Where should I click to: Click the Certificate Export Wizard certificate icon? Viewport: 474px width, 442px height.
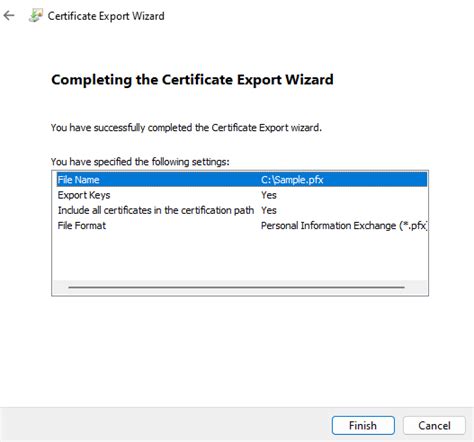[36, 16]
